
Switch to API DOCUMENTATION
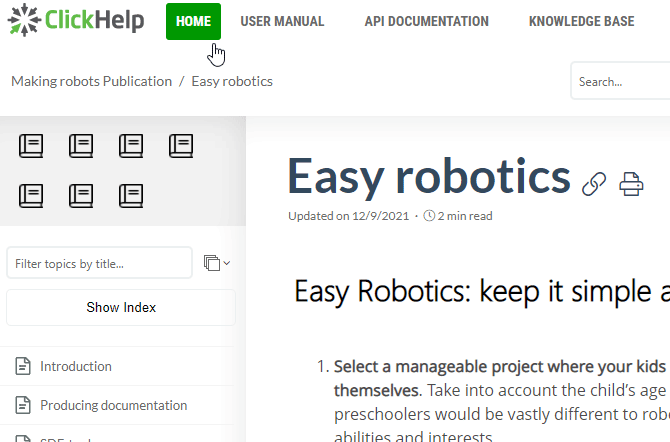point(426,21)
